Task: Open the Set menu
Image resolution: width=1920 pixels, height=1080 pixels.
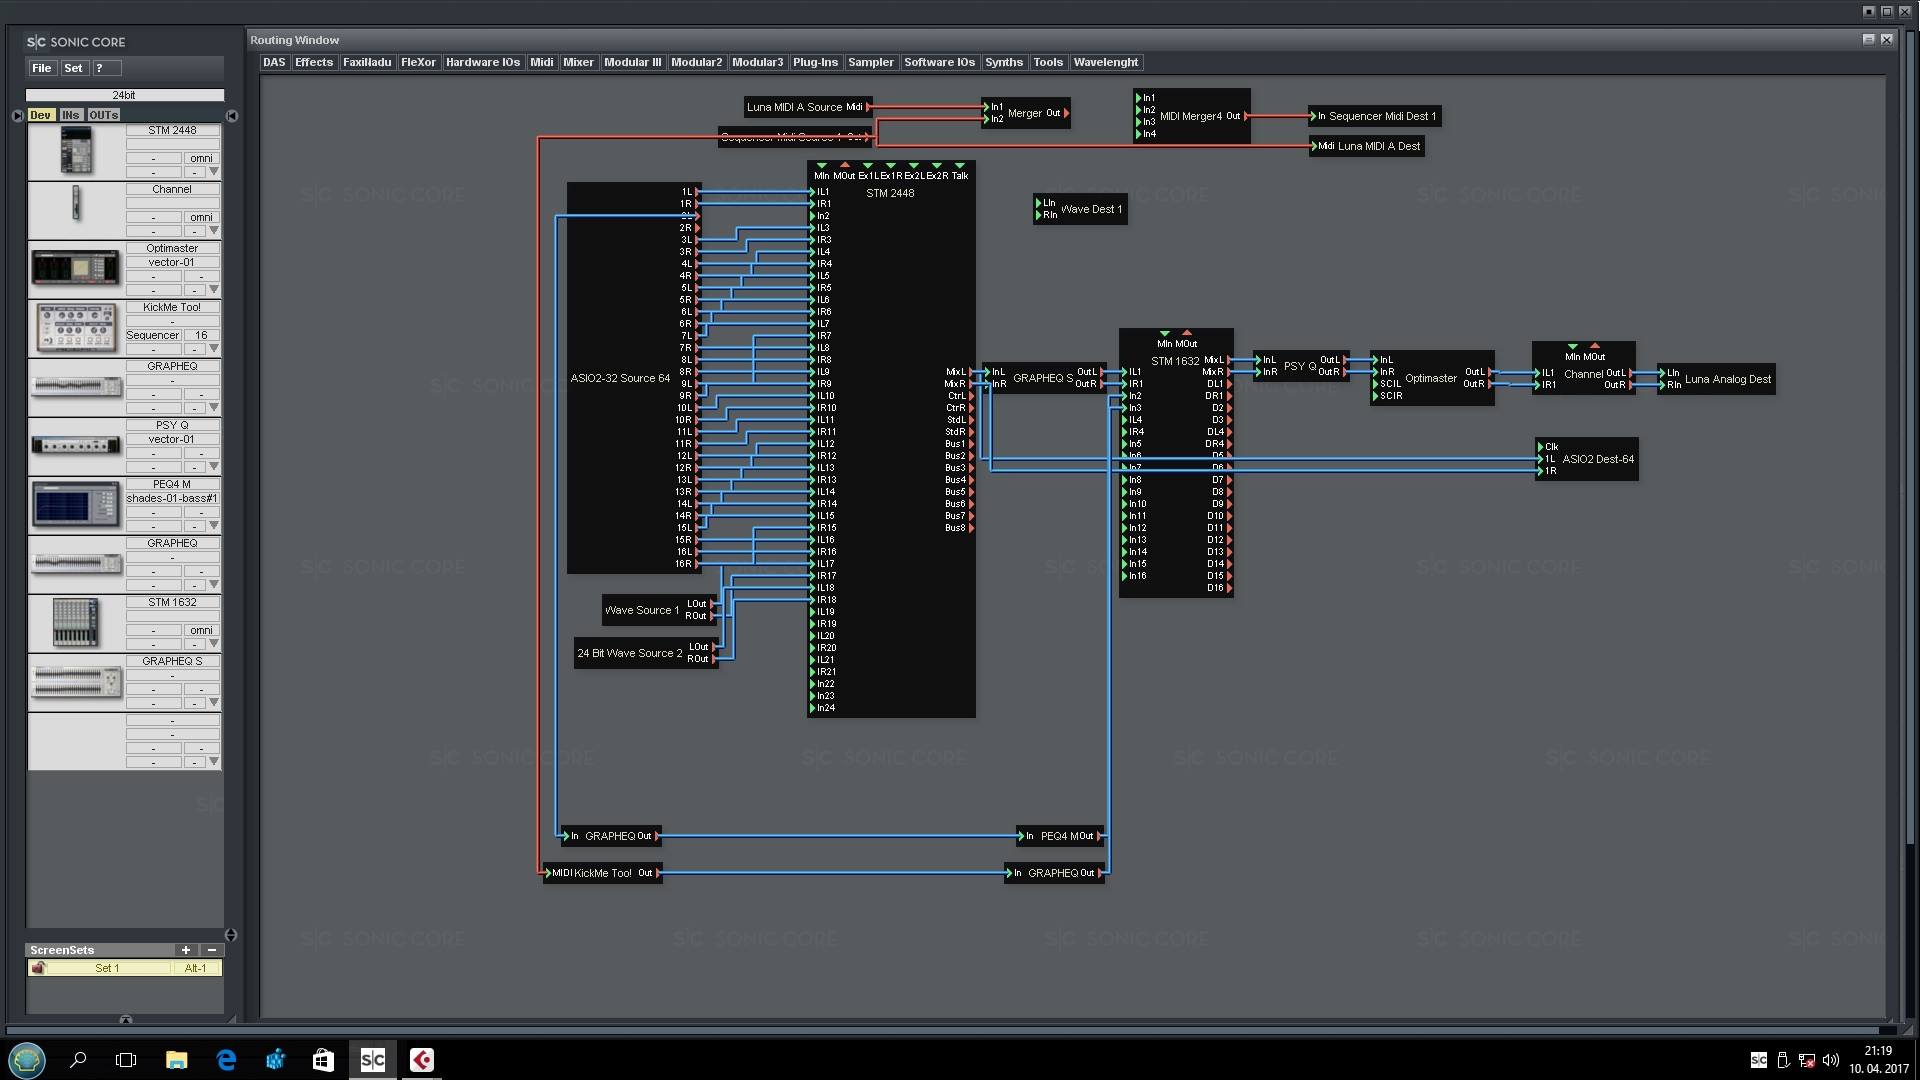Action: tap(73, 68)
